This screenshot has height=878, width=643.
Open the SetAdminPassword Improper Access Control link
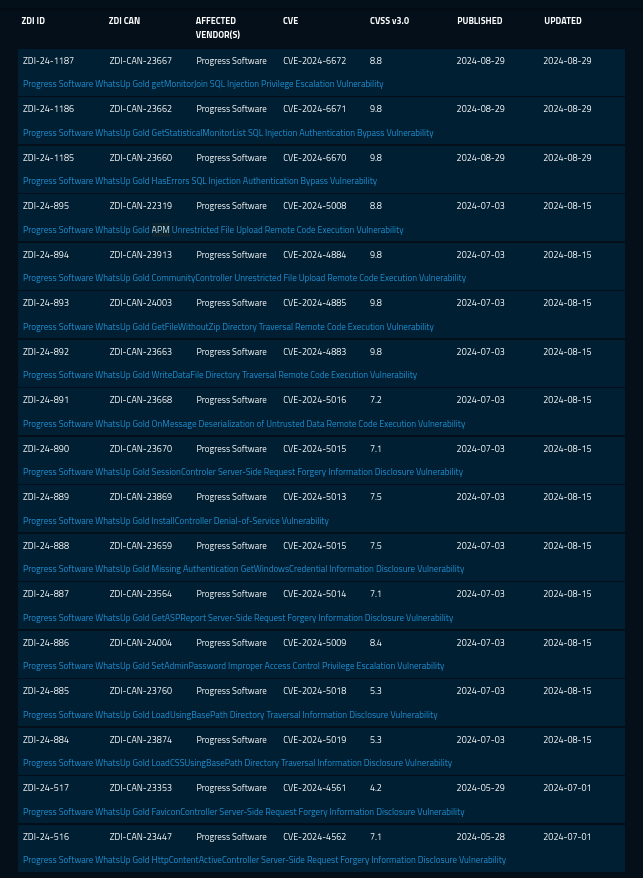pyautogui.click(x=233, y=666)
